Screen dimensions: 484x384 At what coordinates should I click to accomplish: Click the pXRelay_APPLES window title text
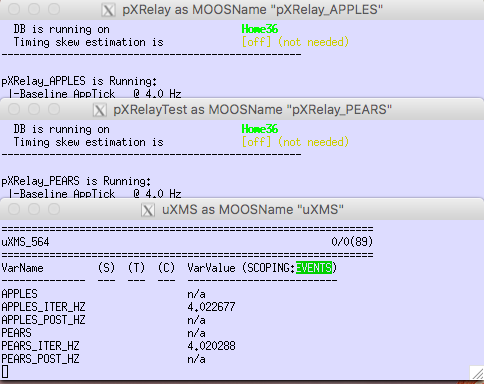point(252,10)
